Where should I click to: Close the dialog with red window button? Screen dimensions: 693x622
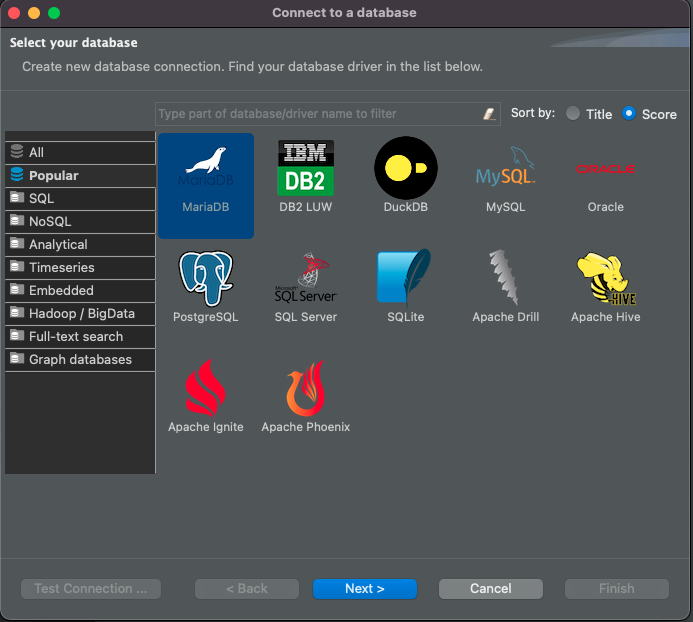14,13
